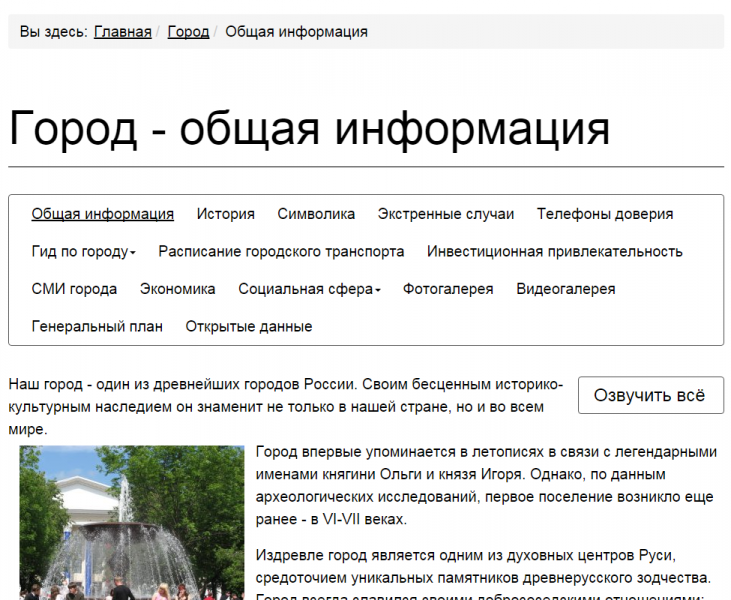731x600 pixels.
Task: Open the Видеогалерея page
Action: tap(565, 289)
